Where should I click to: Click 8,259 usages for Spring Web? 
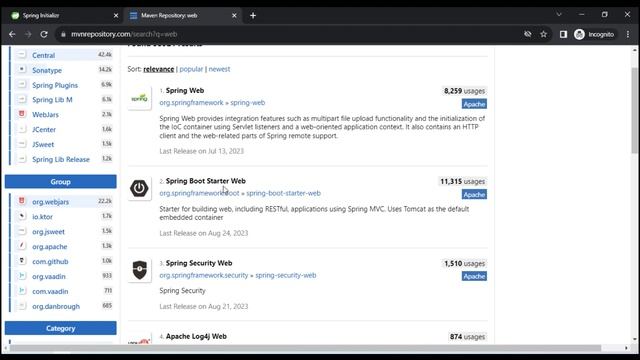pos(464,91)
